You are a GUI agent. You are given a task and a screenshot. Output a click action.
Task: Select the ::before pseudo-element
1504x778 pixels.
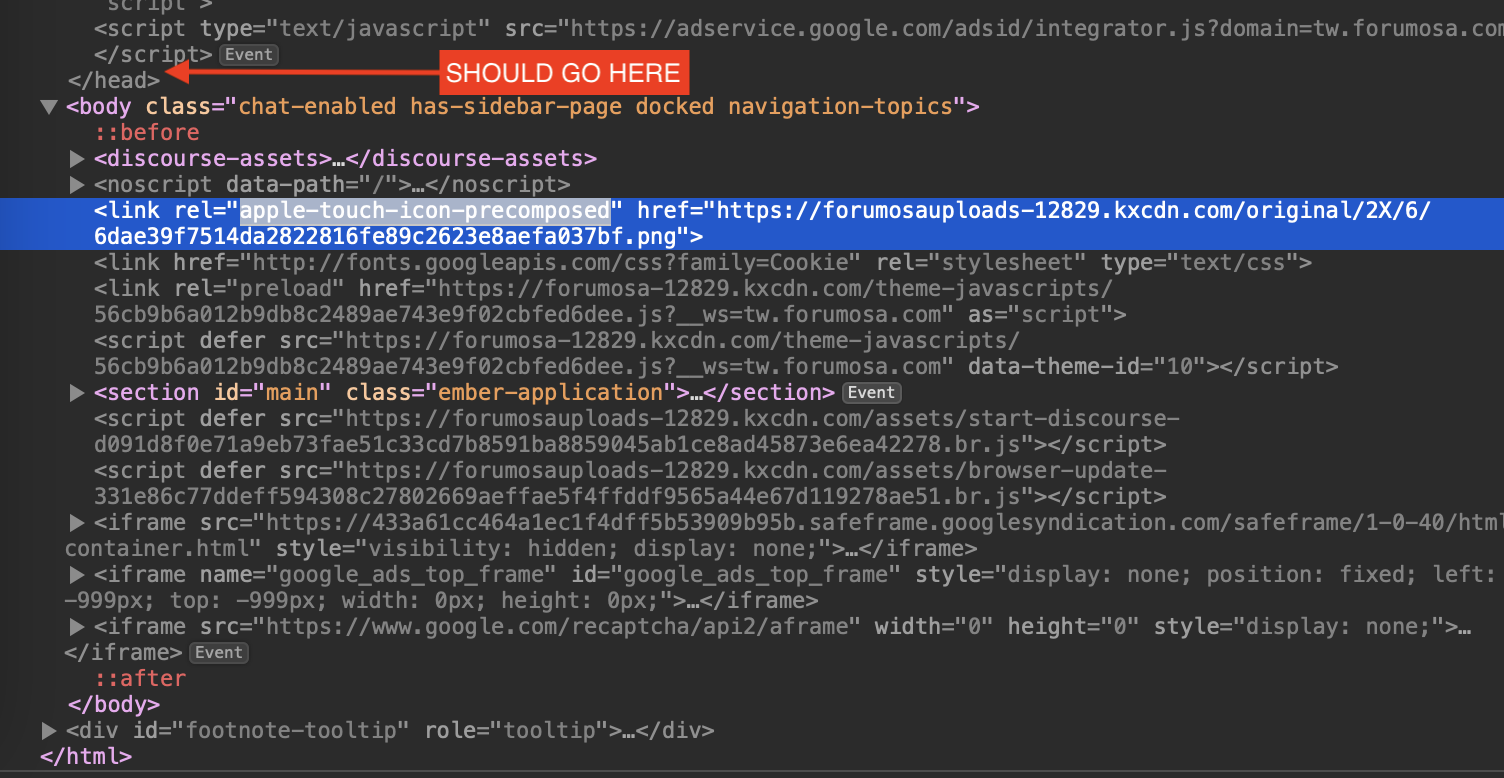(x=147, y=133)
